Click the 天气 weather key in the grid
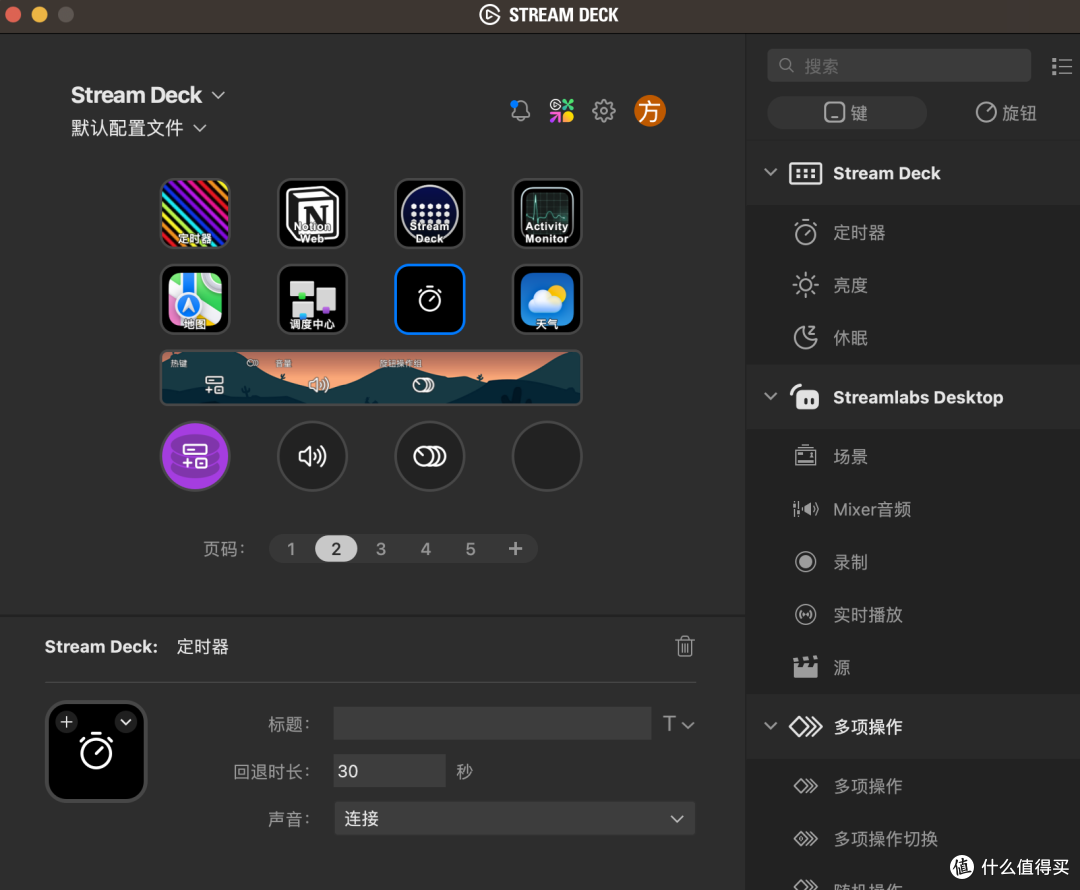Image resolution: width=1080 pixels, height=890 pixels. click(x=547, y=299)
